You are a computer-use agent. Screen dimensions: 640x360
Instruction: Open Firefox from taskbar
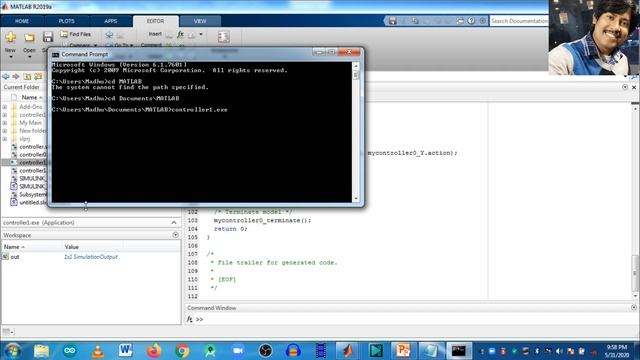pyautogui.click(x=154, y=351)
